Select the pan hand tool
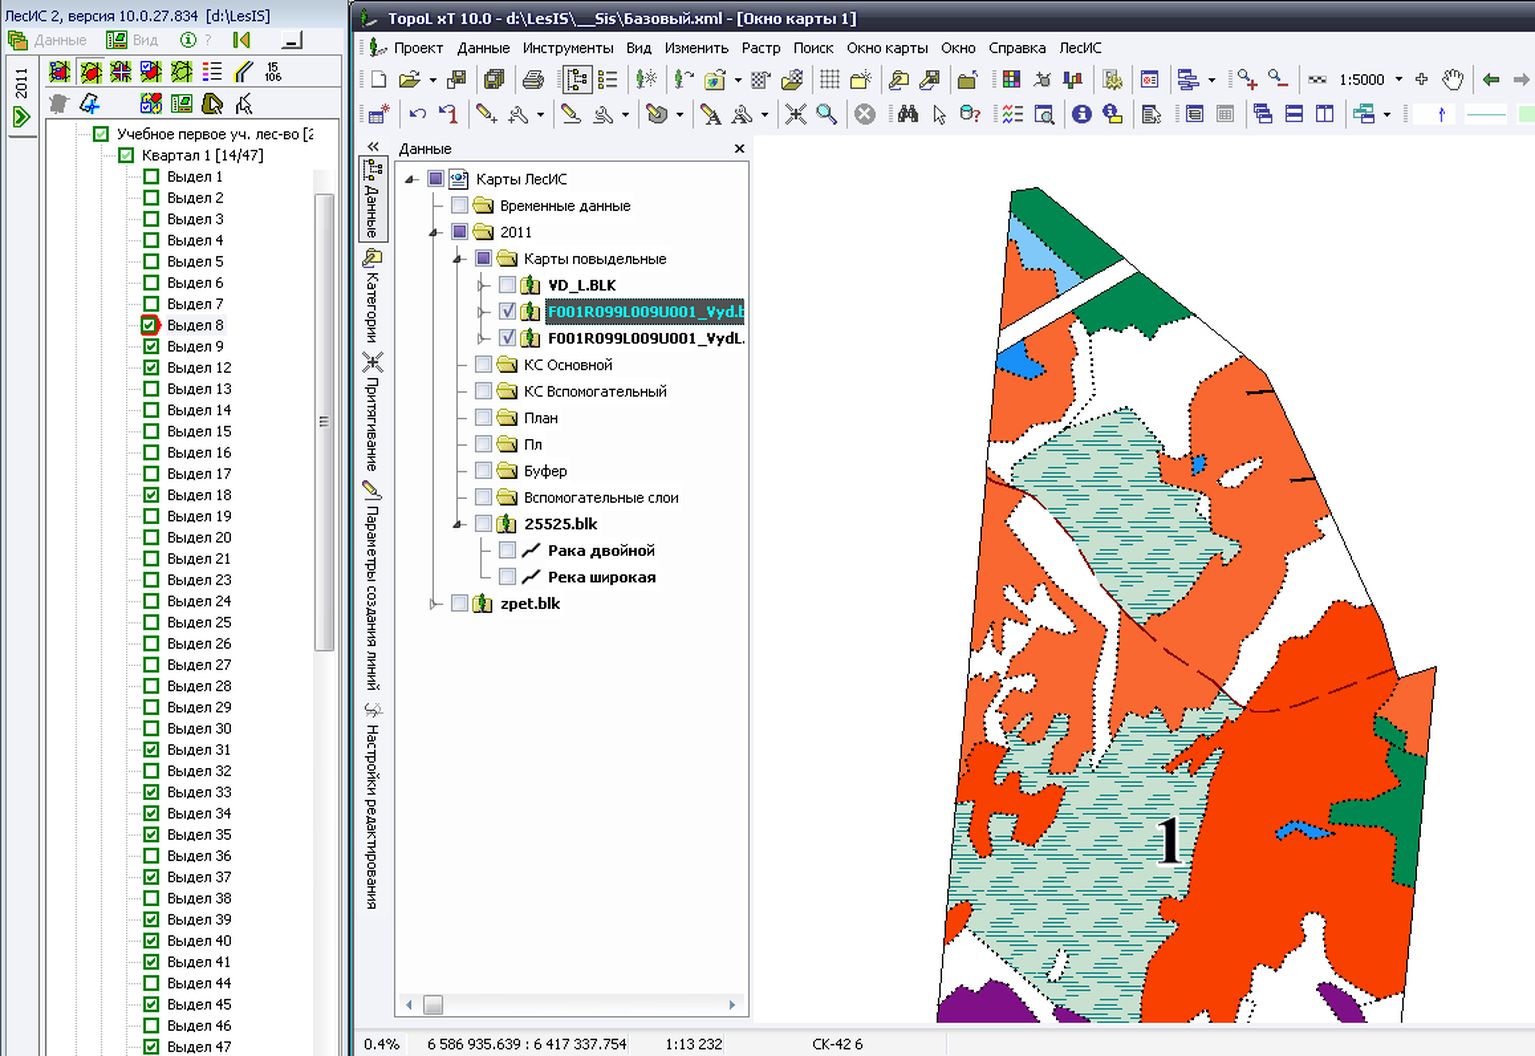This screenshot has width=1535, height=1056. (1452, 79)
